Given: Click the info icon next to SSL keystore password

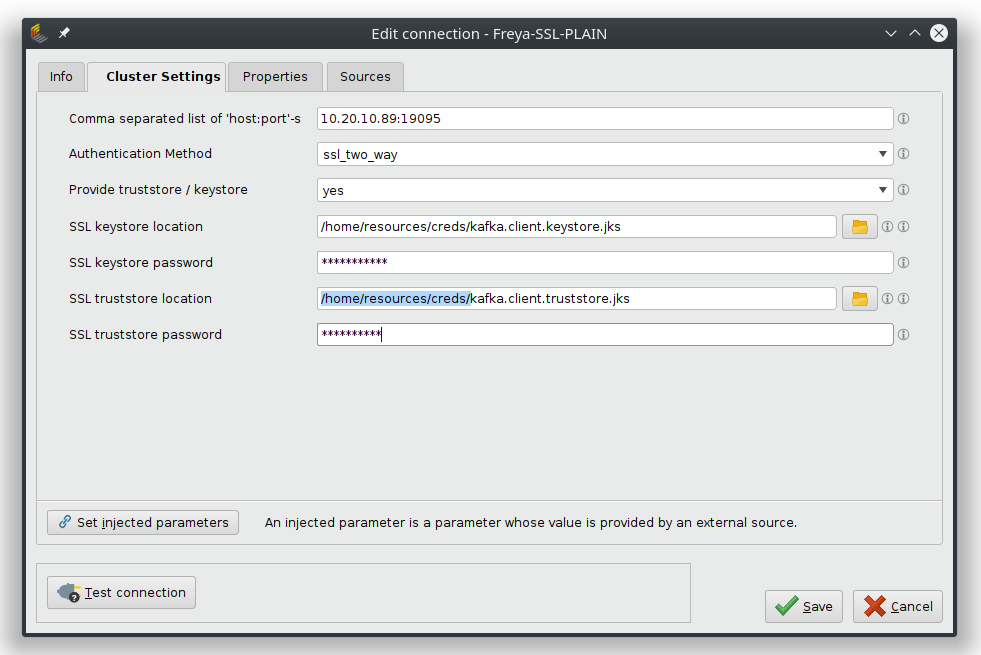Looking at the screenshot, I should click(903, 262).
